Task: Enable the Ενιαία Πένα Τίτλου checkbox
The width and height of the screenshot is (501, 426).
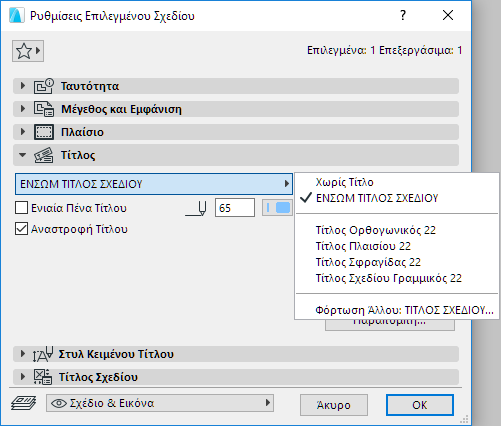Action: pyautogui.click(x=21, y=208)
